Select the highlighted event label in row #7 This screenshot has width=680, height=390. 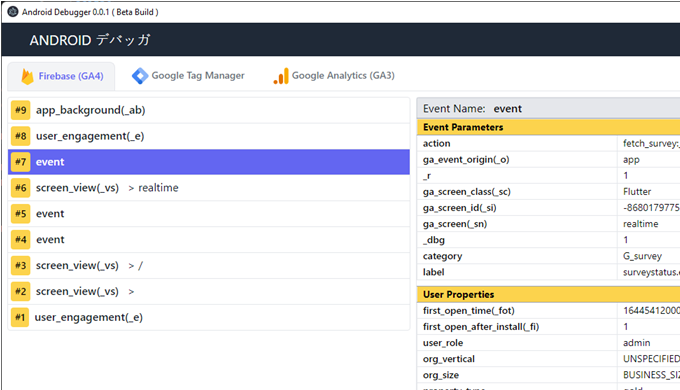coord(50,162)
